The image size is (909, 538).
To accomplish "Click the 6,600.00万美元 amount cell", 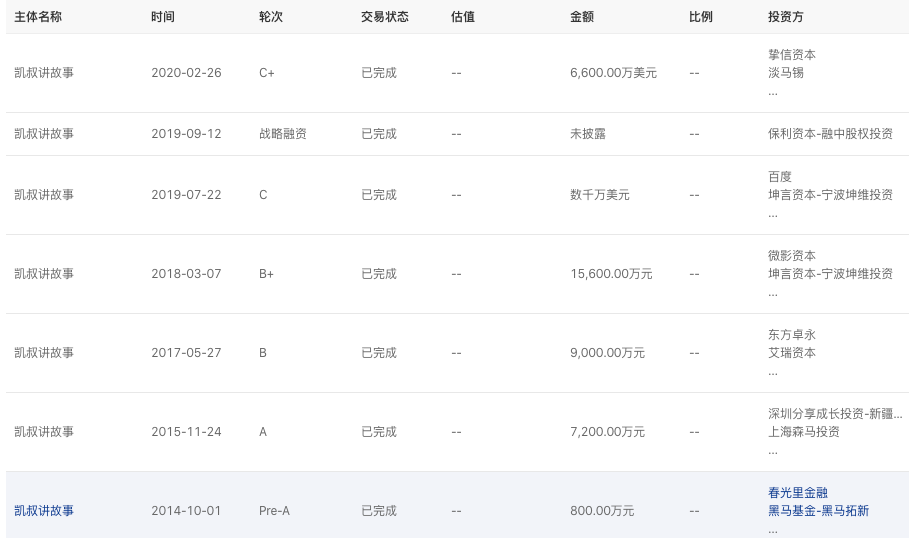I will click(x=613, y=73).
